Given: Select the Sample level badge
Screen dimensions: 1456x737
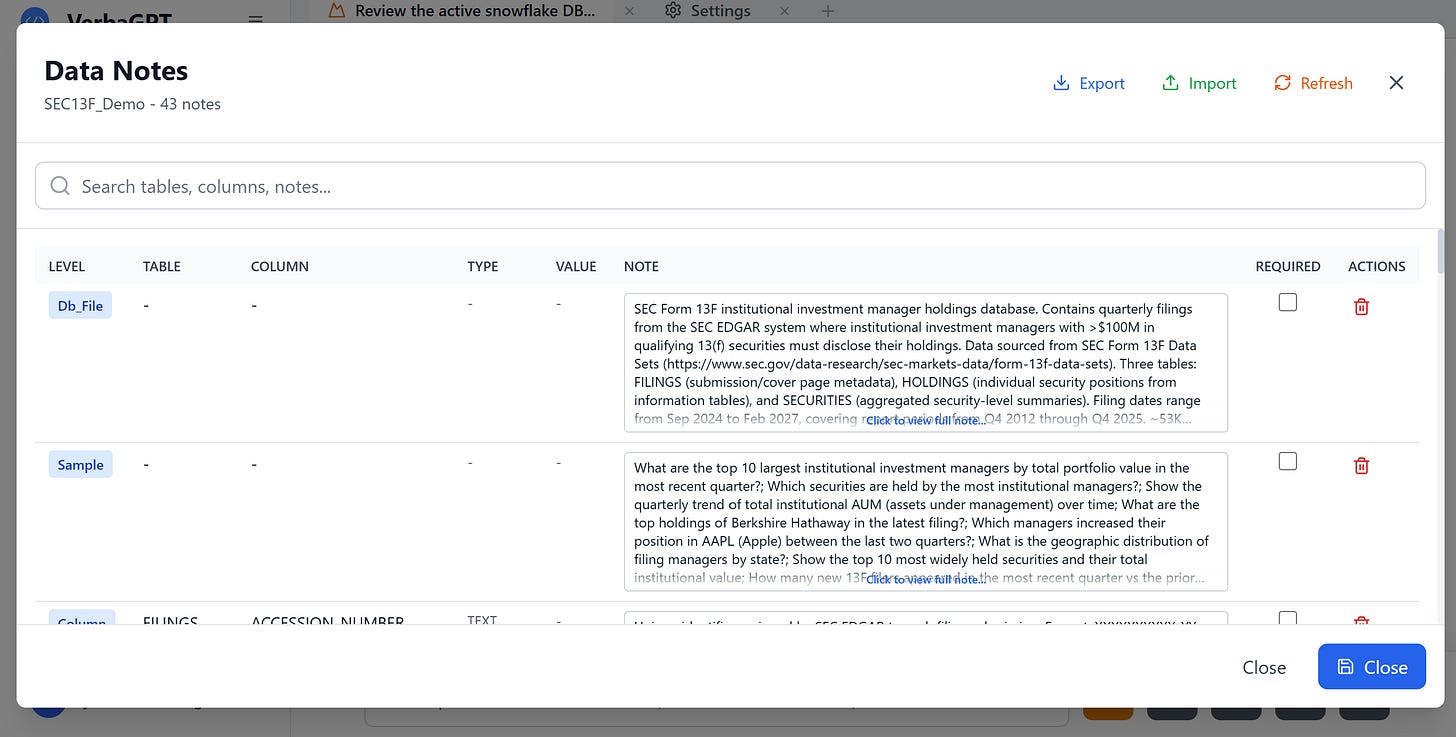Looking at the screenshot, I should point(81,465).
